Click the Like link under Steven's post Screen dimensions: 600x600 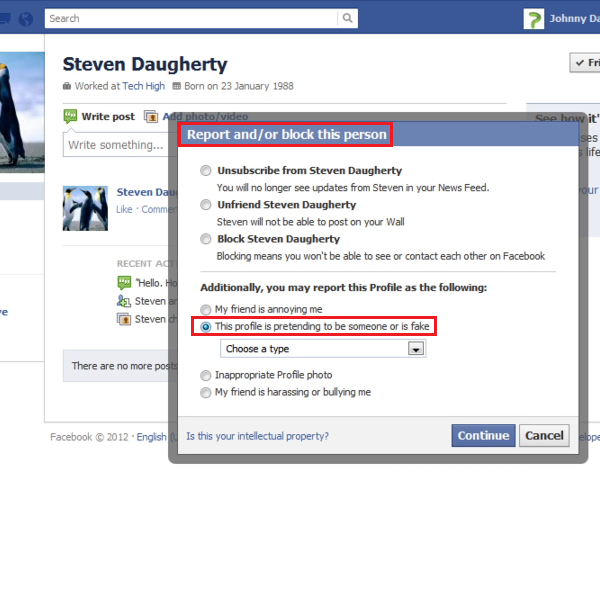pyautogui.click(x=124, y=209)
